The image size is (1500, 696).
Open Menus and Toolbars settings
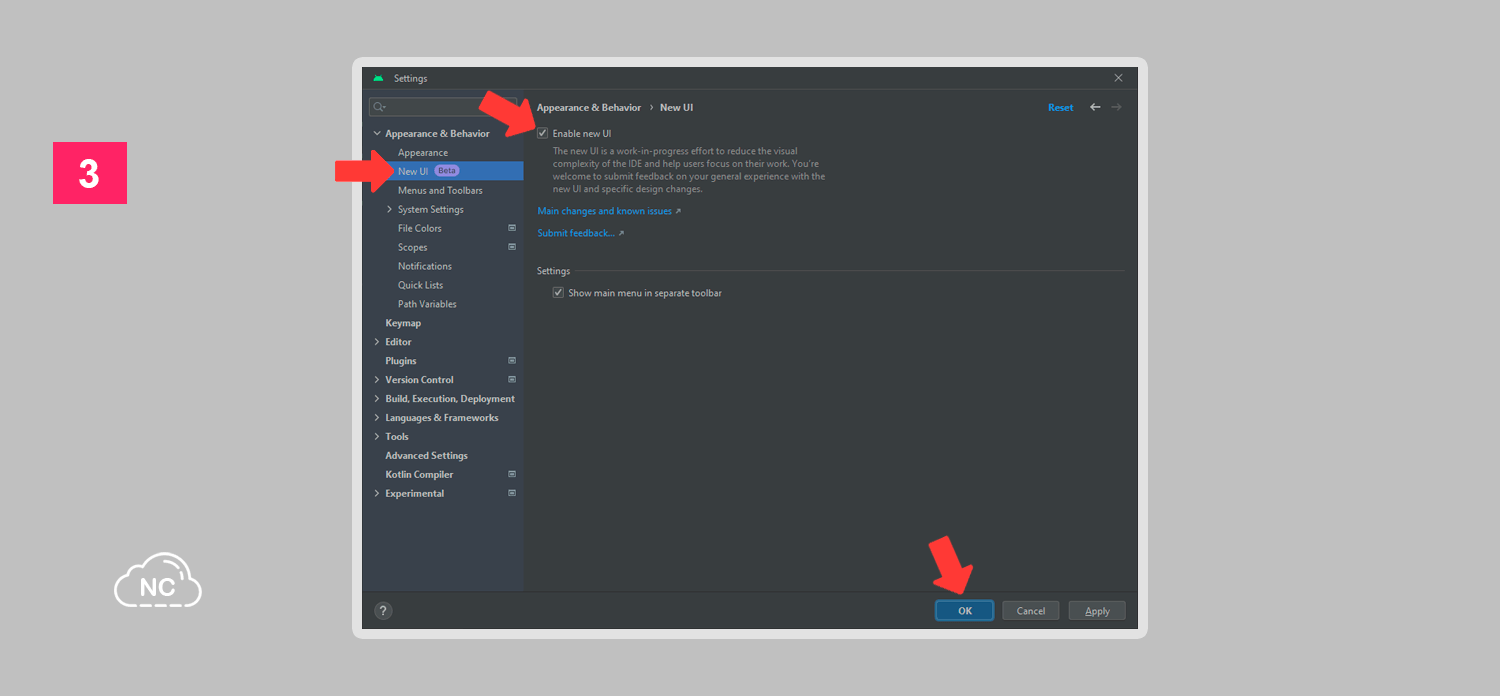pyautogui.click(x=440, y=191)
